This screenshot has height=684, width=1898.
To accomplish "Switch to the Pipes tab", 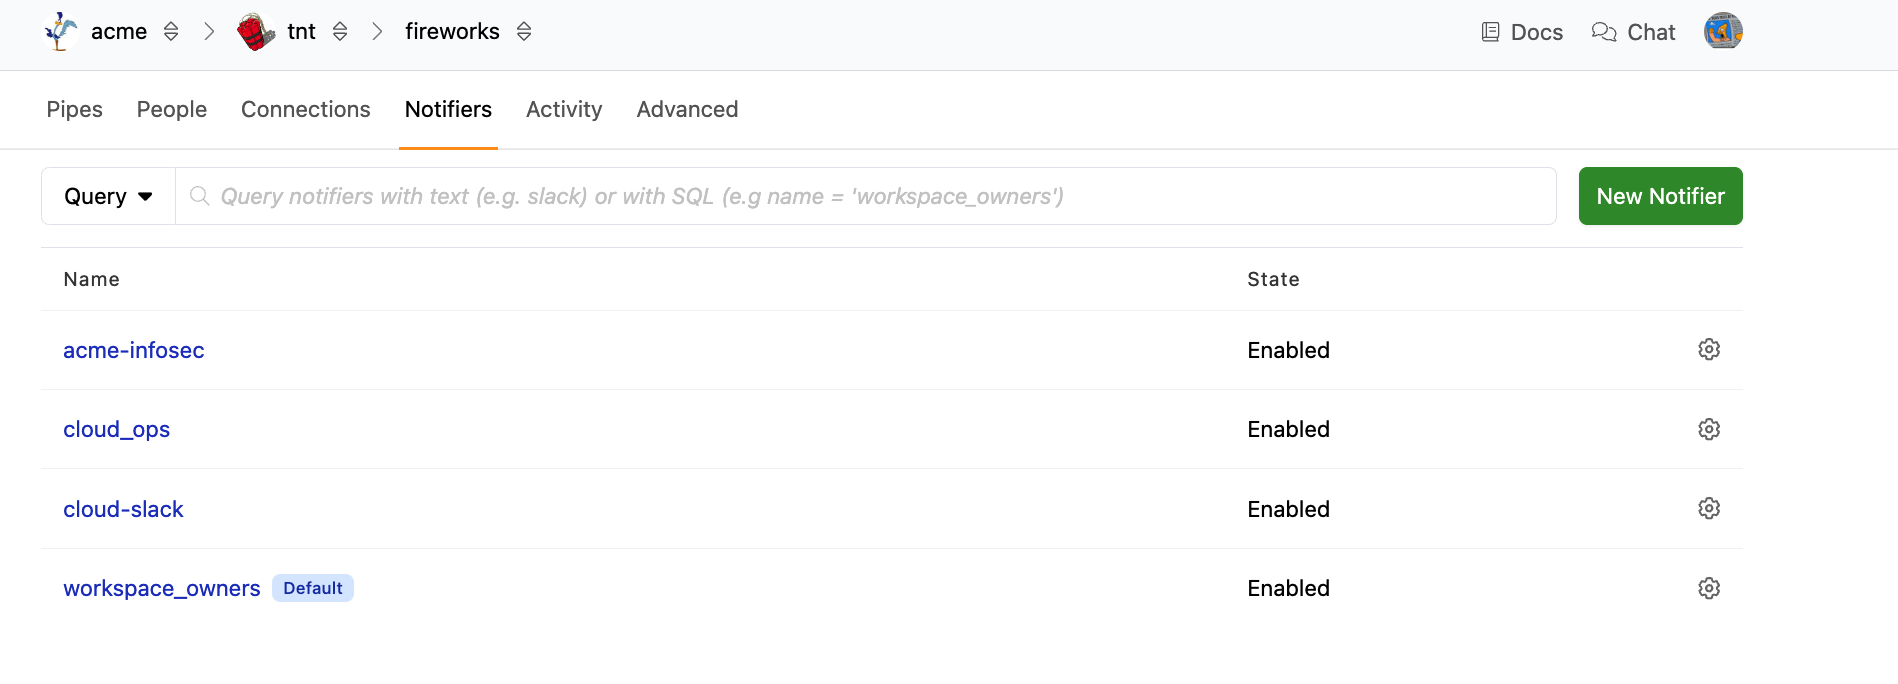I will (74, 110).
